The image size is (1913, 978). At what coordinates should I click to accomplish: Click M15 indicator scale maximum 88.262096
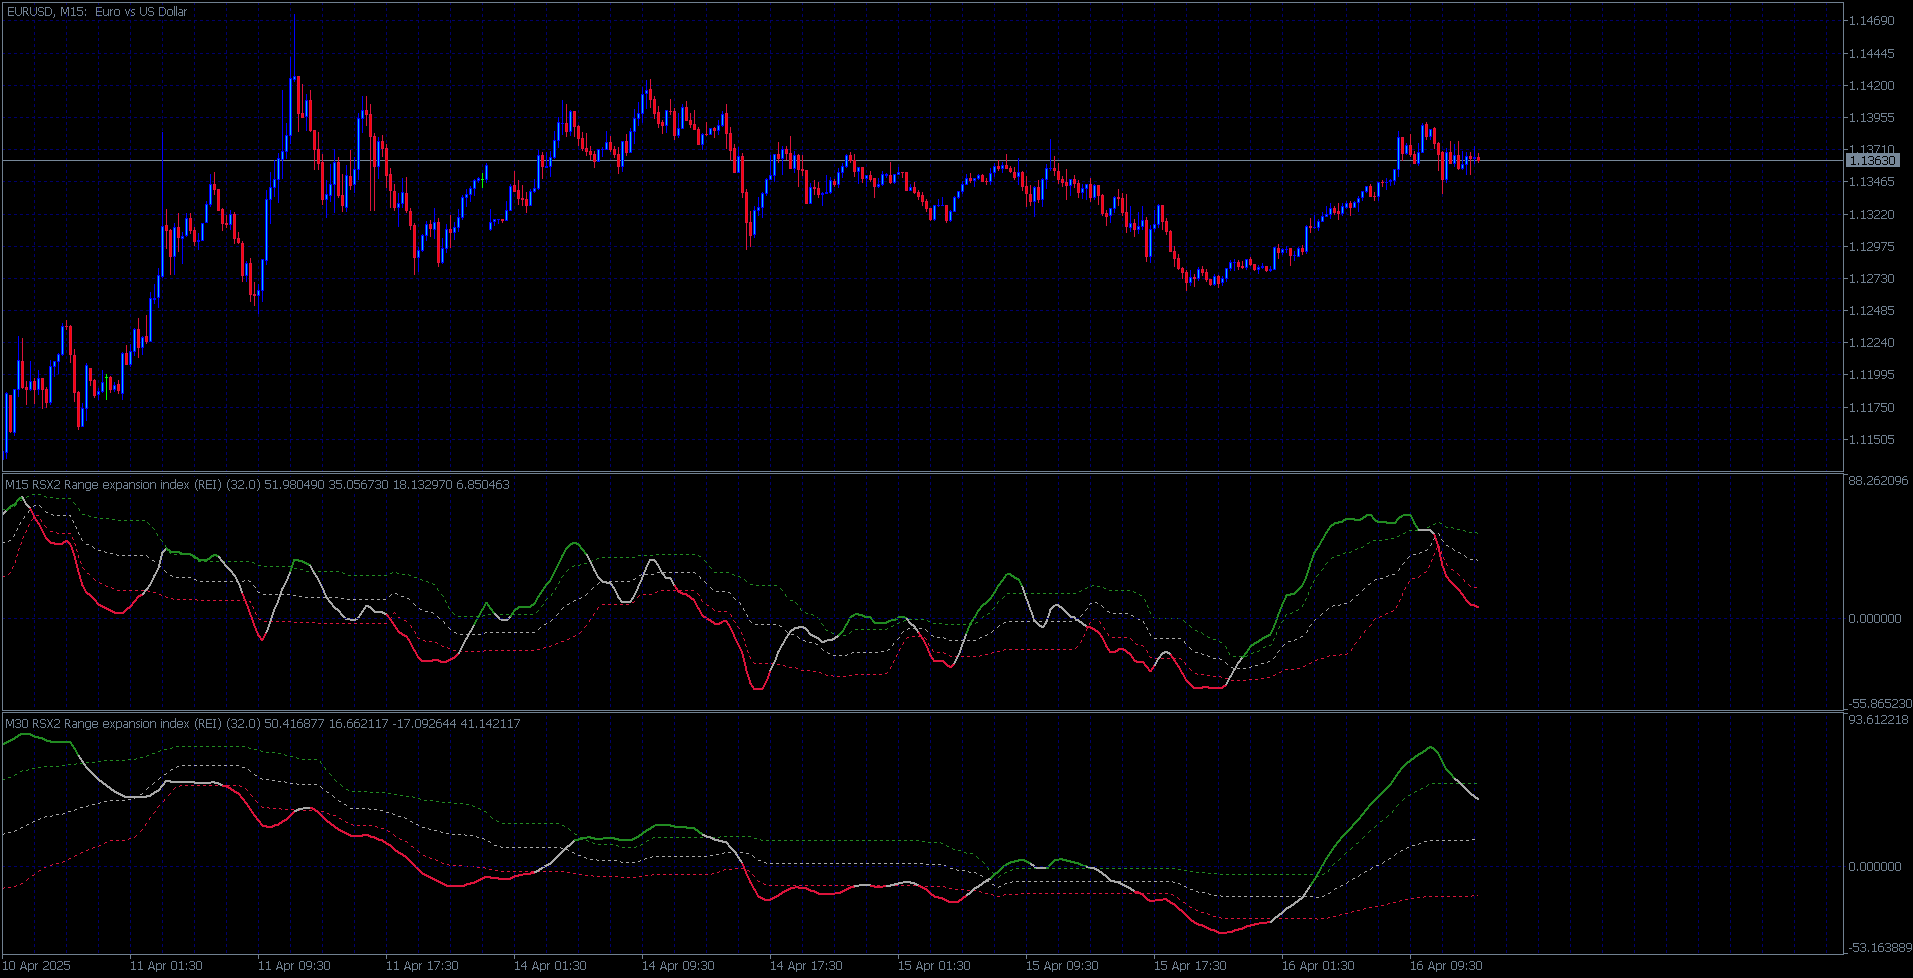(x=1878, y=481)
